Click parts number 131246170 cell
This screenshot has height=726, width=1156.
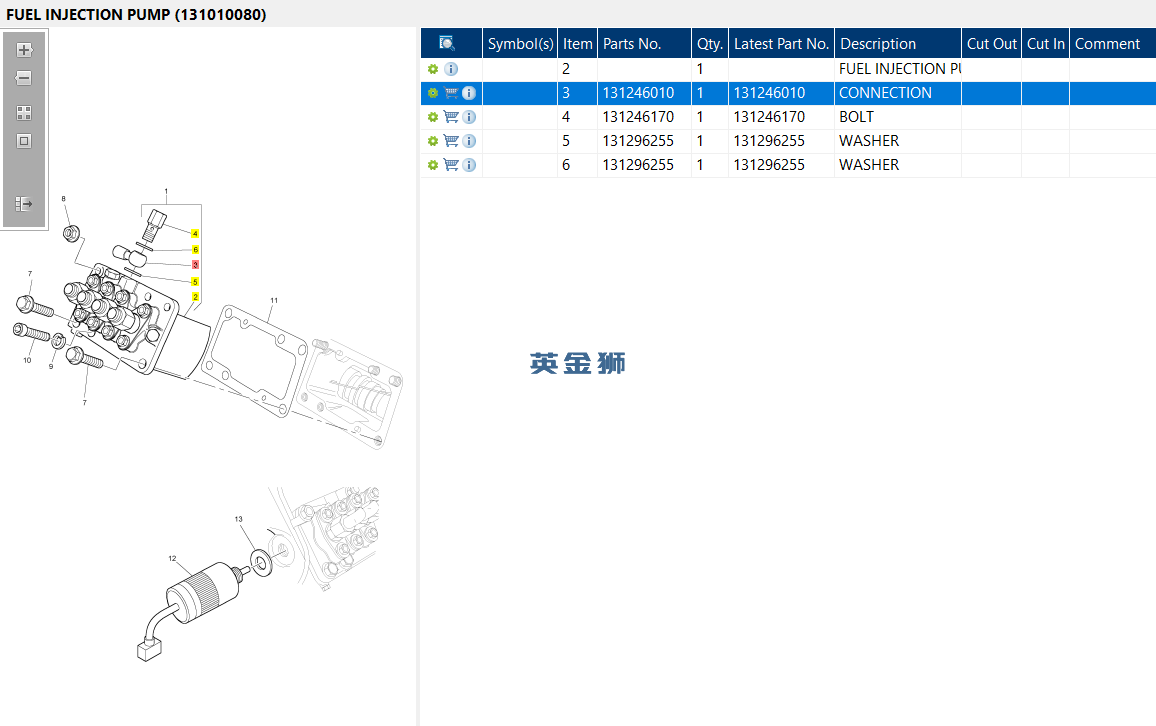(x=644, y=117)
